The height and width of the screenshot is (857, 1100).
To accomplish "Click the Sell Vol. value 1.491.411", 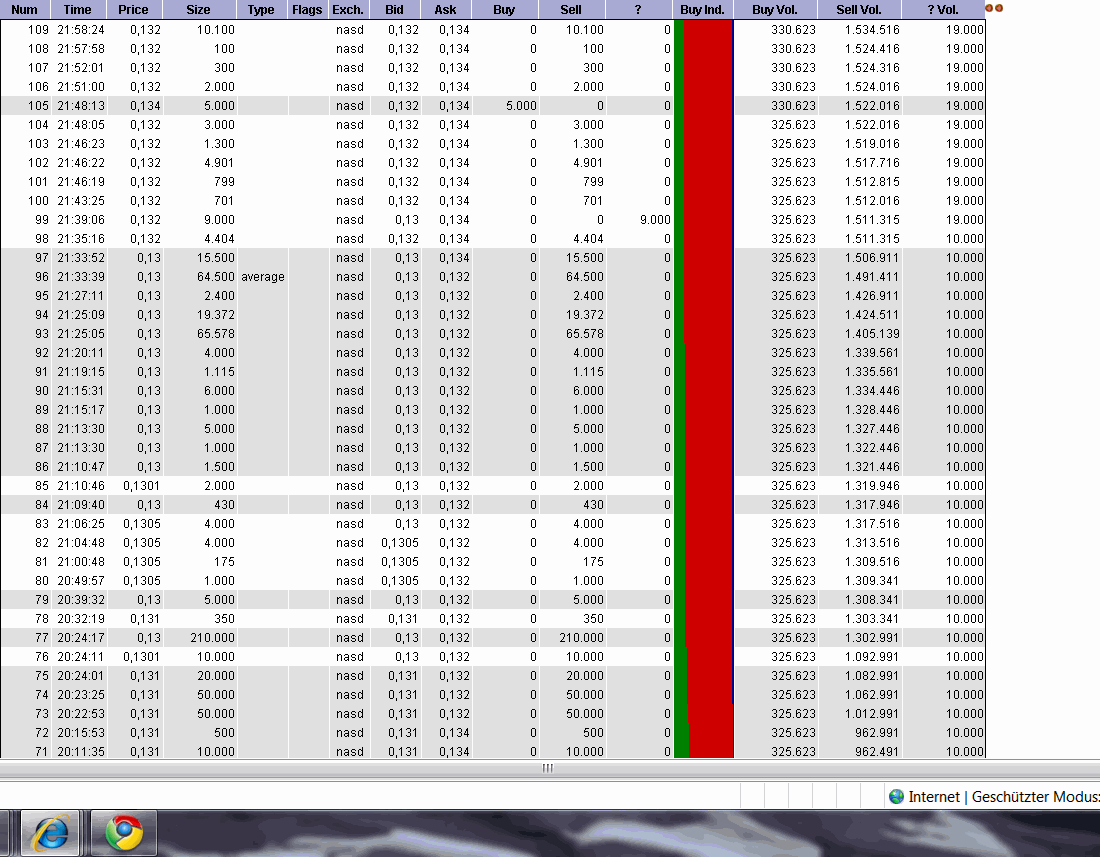I will coord(872,276).
